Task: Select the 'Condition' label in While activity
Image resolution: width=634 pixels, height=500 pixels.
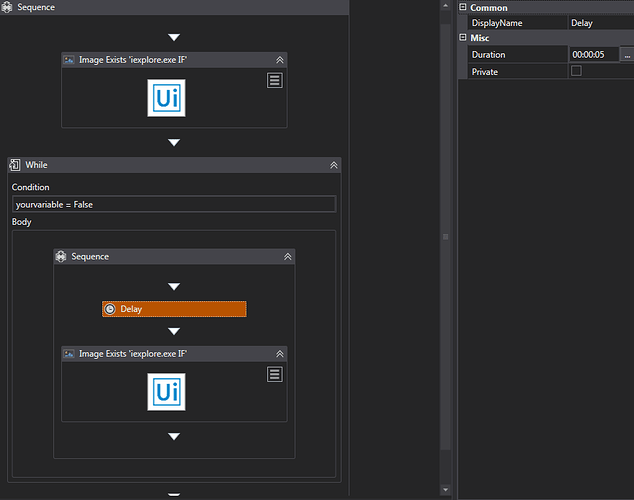Action: pos(31,187)
